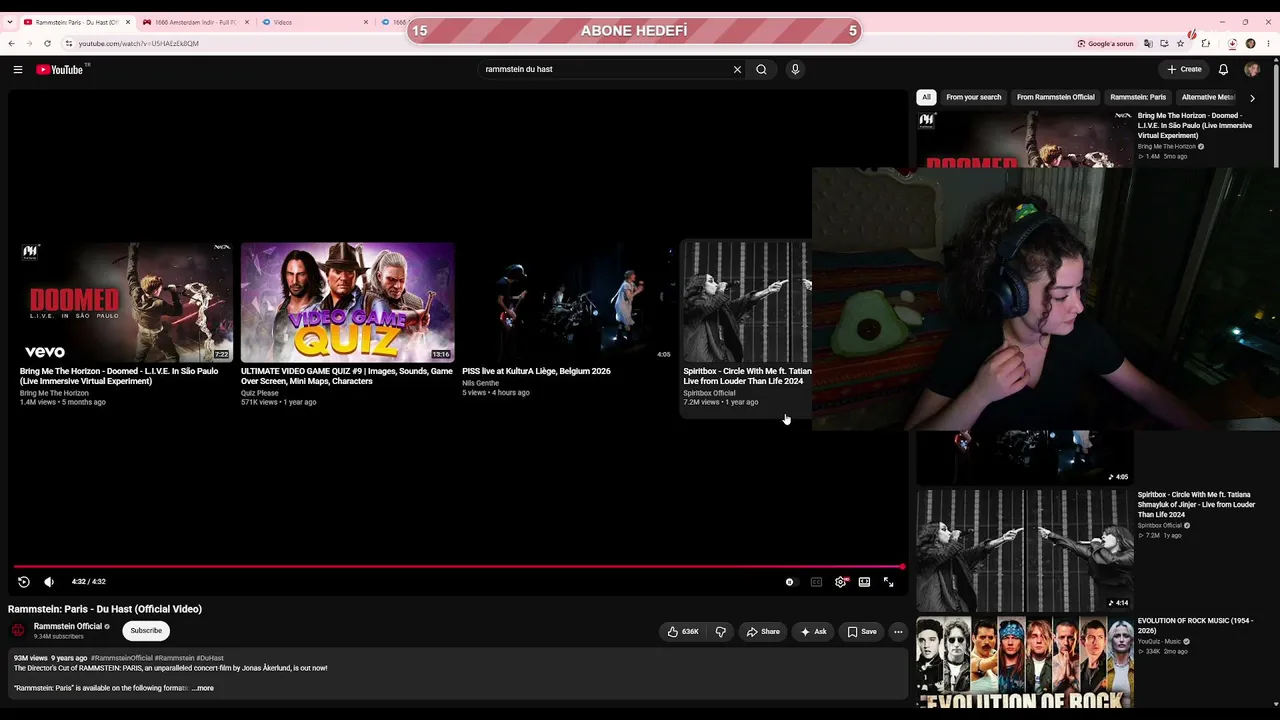Screen dimensions: 1280x720
Task: Open the player settings gear
Action: (x=841, y=582)
